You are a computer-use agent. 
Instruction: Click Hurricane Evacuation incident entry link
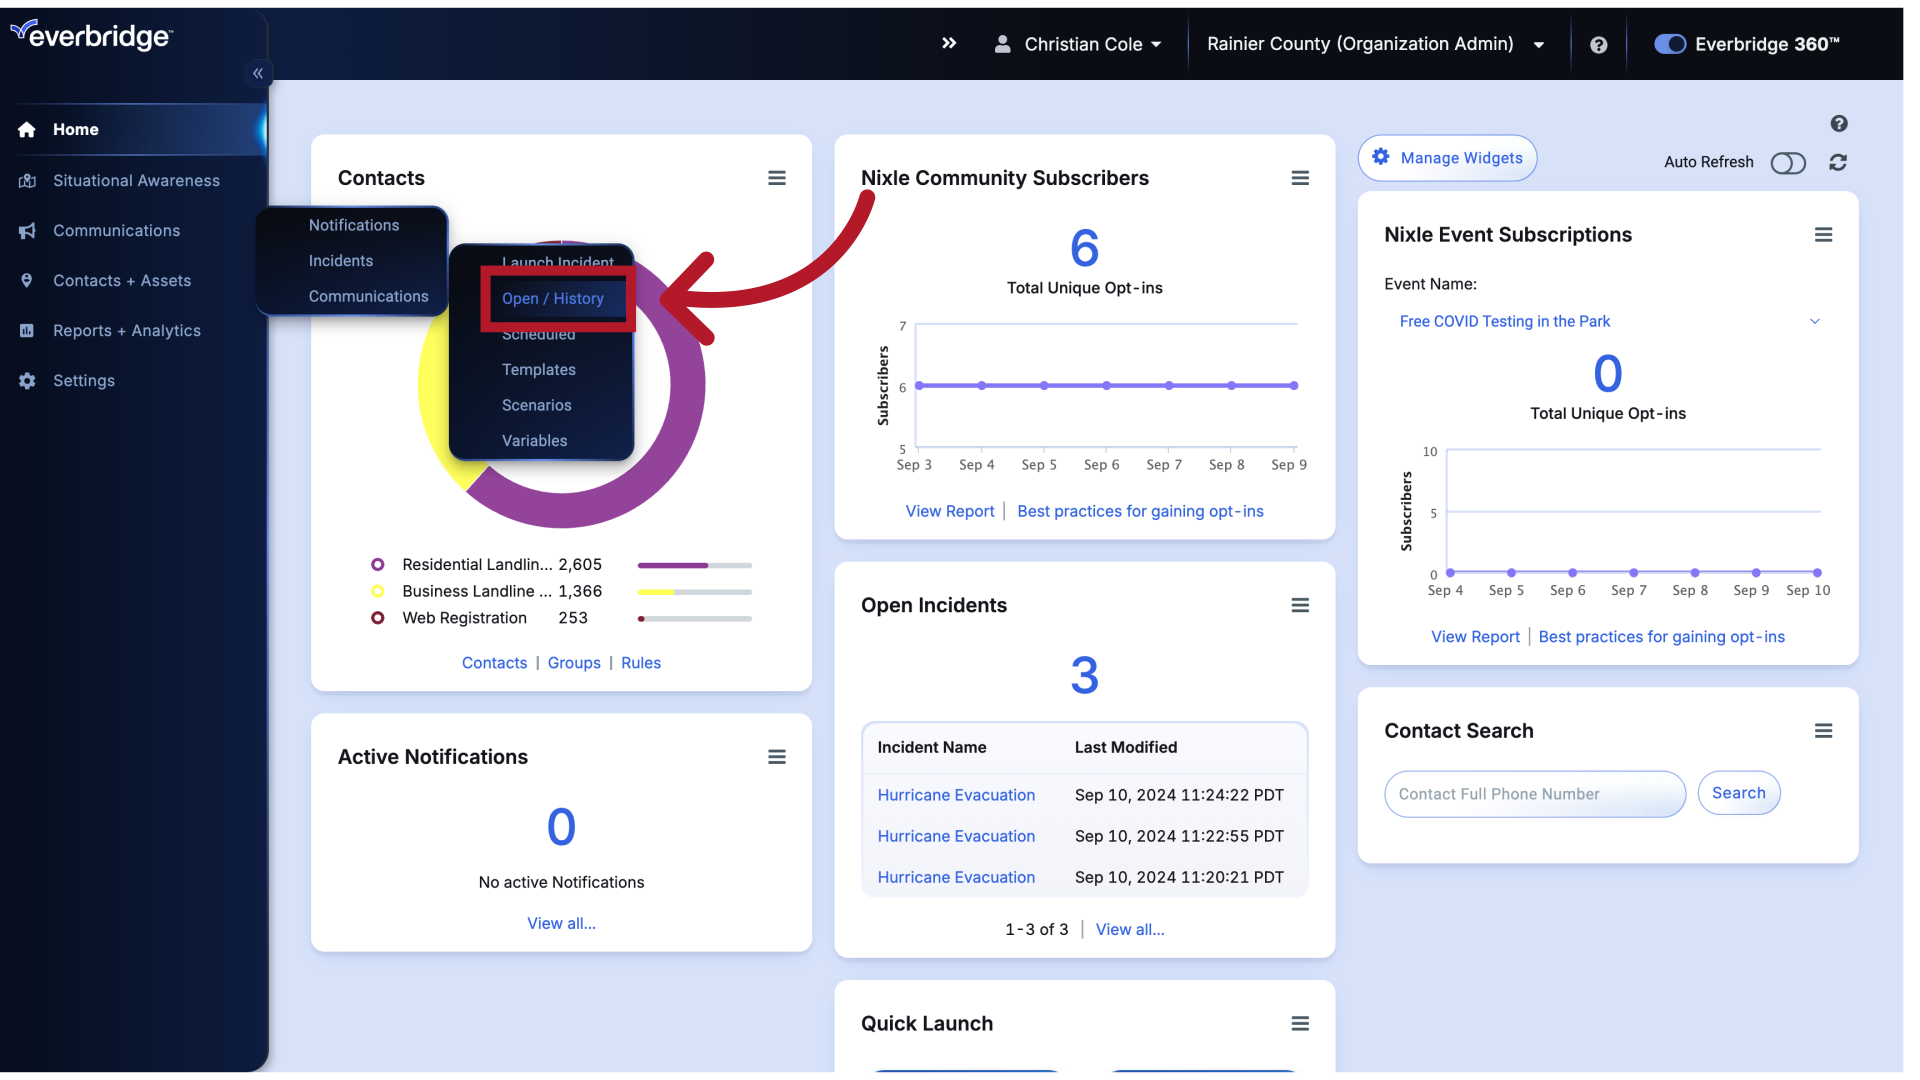coord(956,794)
